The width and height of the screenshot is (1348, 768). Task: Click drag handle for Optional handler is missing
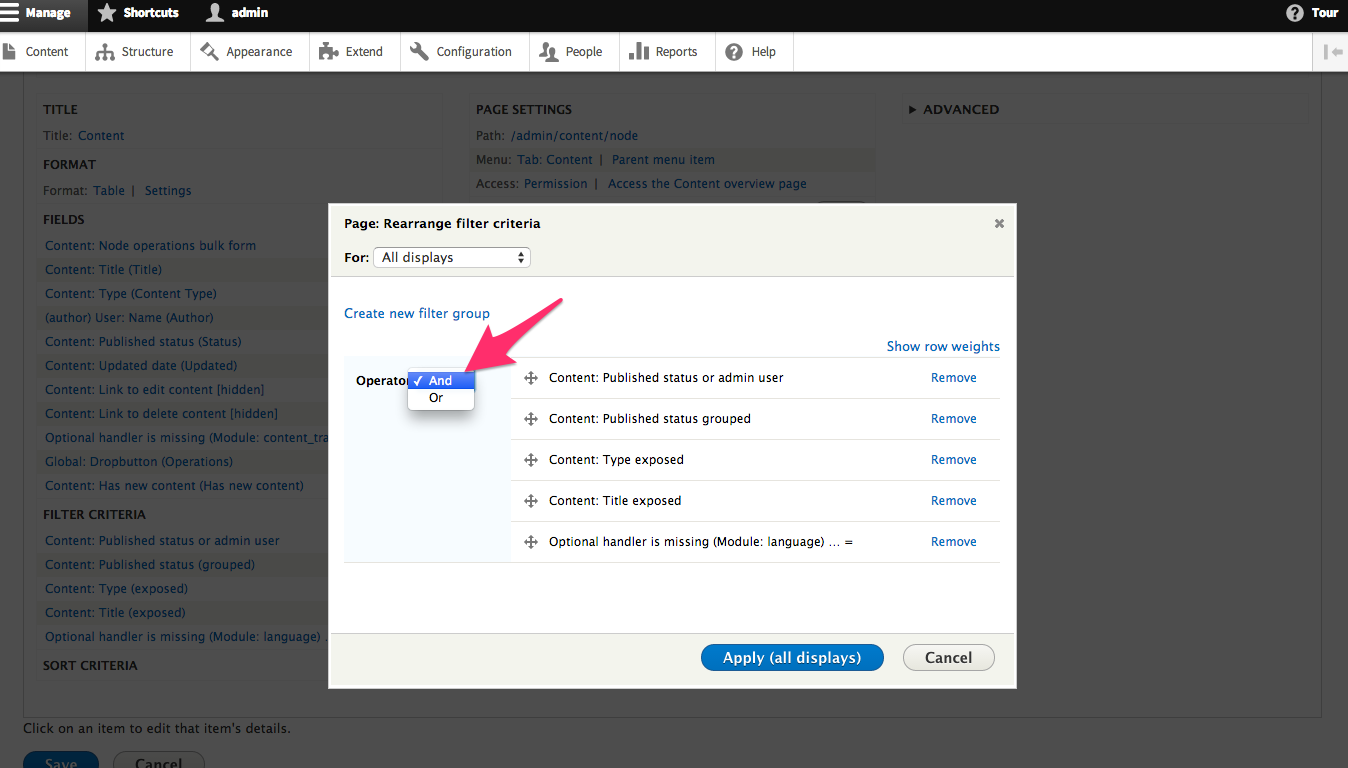[531, 542]
